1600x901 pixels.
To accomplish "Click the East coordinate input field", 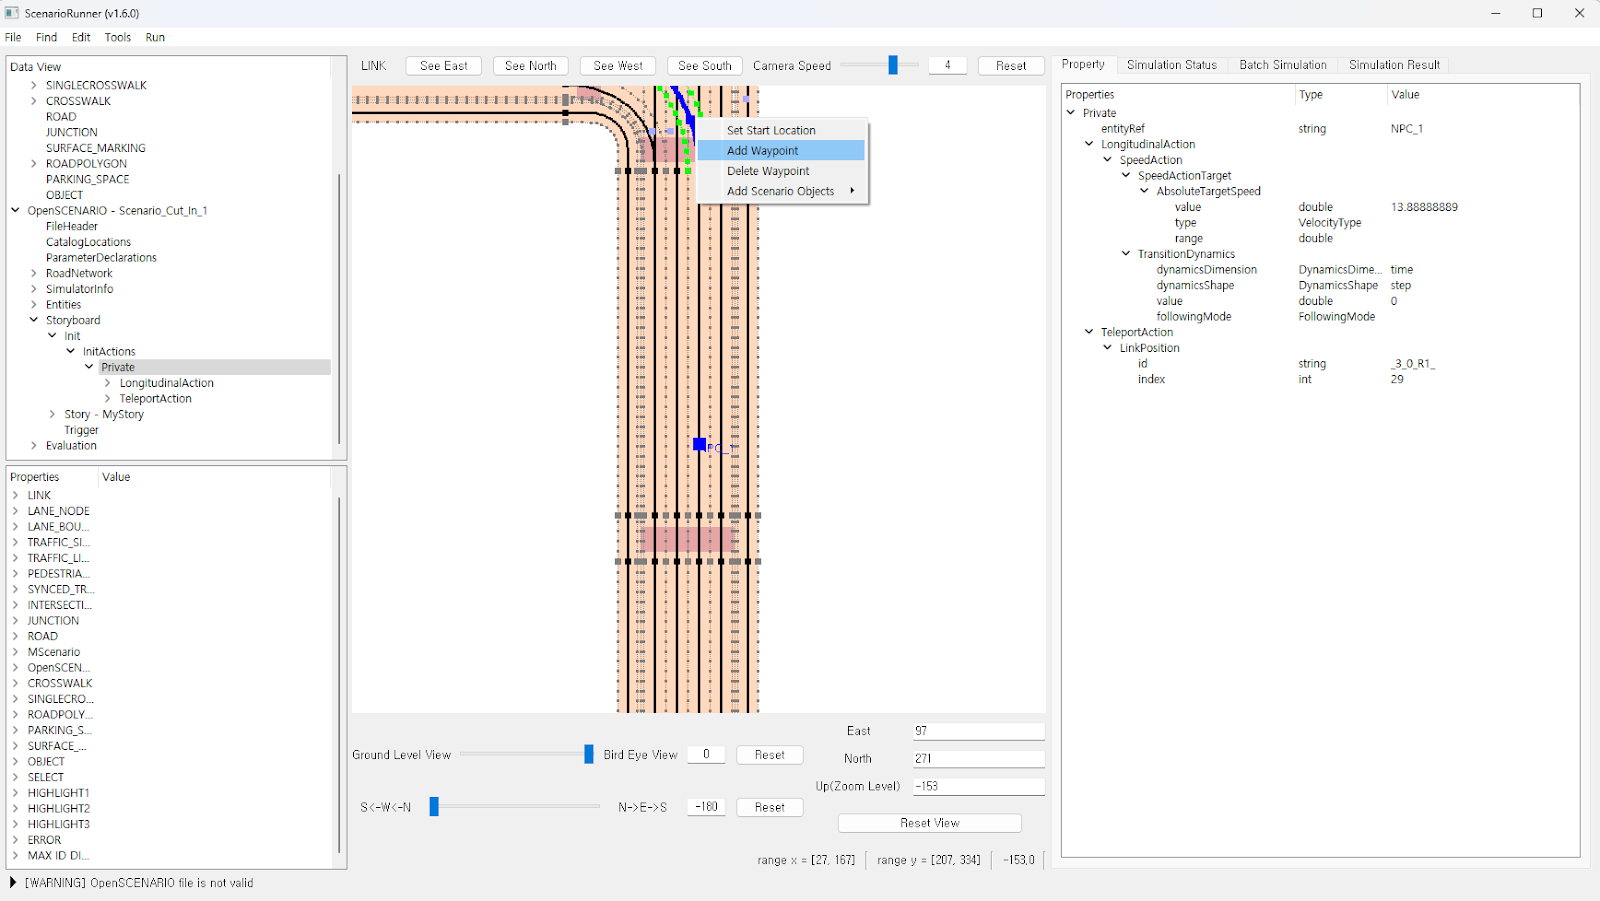I will (978, 731).
